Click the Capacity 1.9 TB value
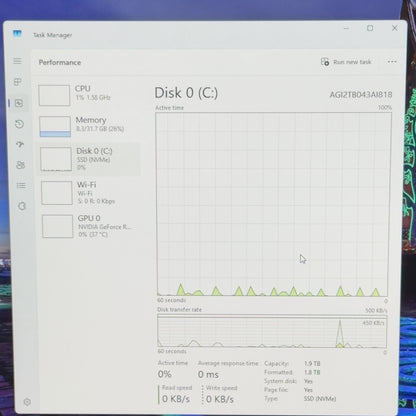Screen dimensions: 416x416 click(312, 363)
